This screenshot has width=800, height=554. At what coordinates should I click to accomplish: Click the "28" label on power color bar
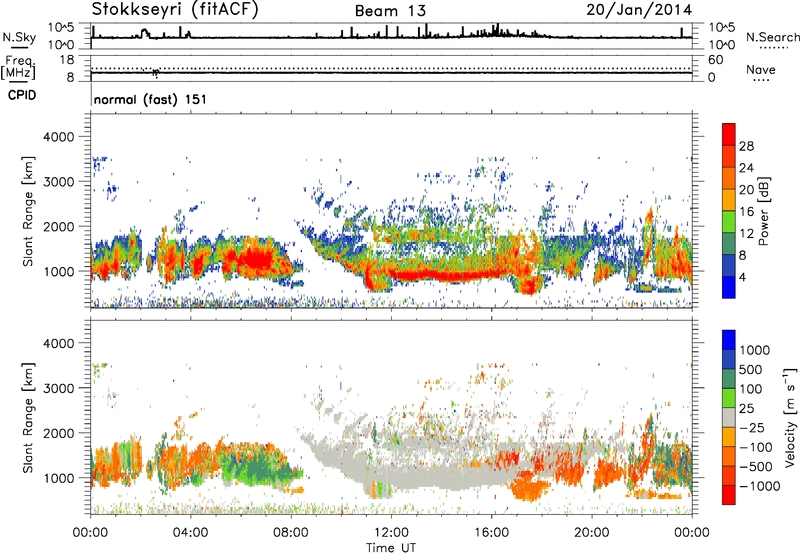pyautogui.click(x=746, y=146)
